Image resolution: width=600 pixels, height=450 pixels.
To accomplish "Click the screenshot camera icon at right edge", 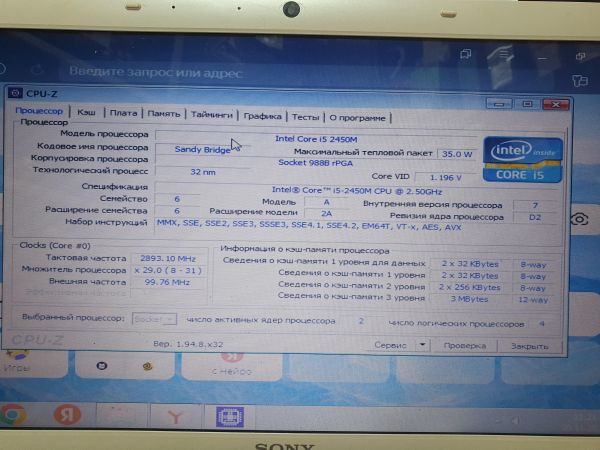I will (579, 219).
